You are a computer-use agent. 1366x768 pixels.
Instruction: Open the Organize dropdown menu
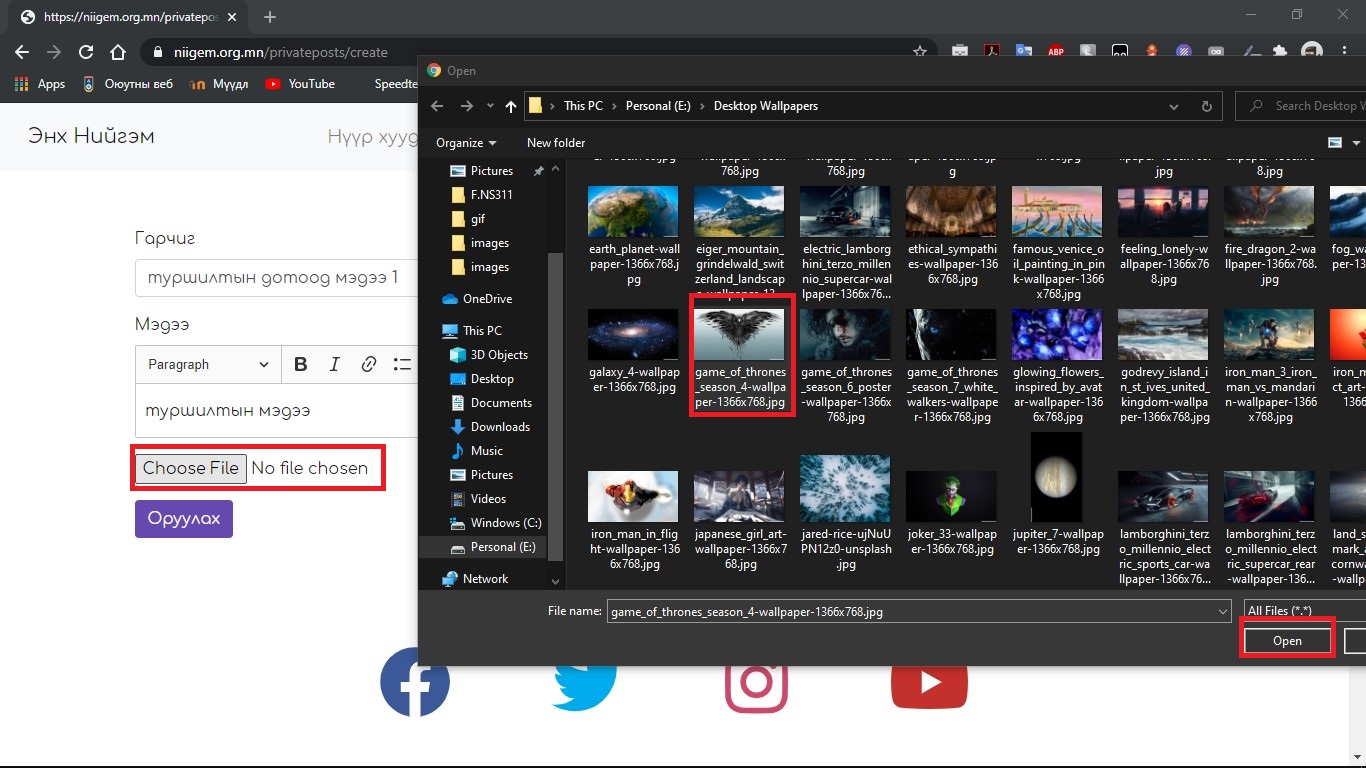466,143
